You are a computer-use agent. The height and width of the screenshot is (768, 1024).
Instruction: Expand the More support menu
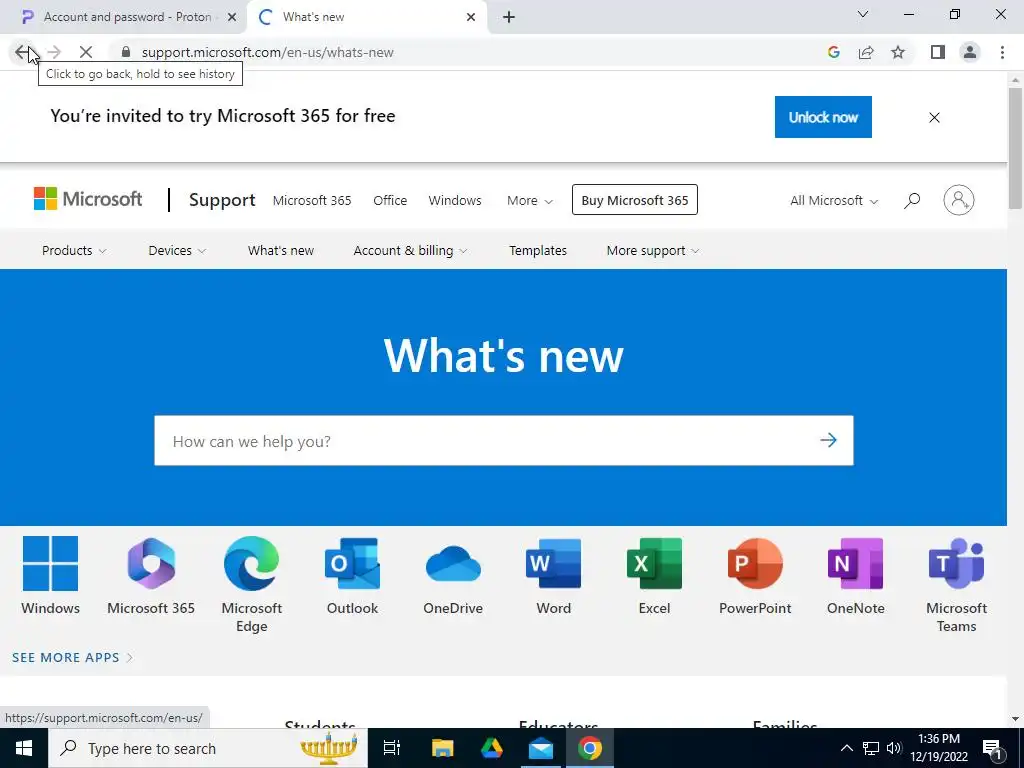tap(653, 251)
